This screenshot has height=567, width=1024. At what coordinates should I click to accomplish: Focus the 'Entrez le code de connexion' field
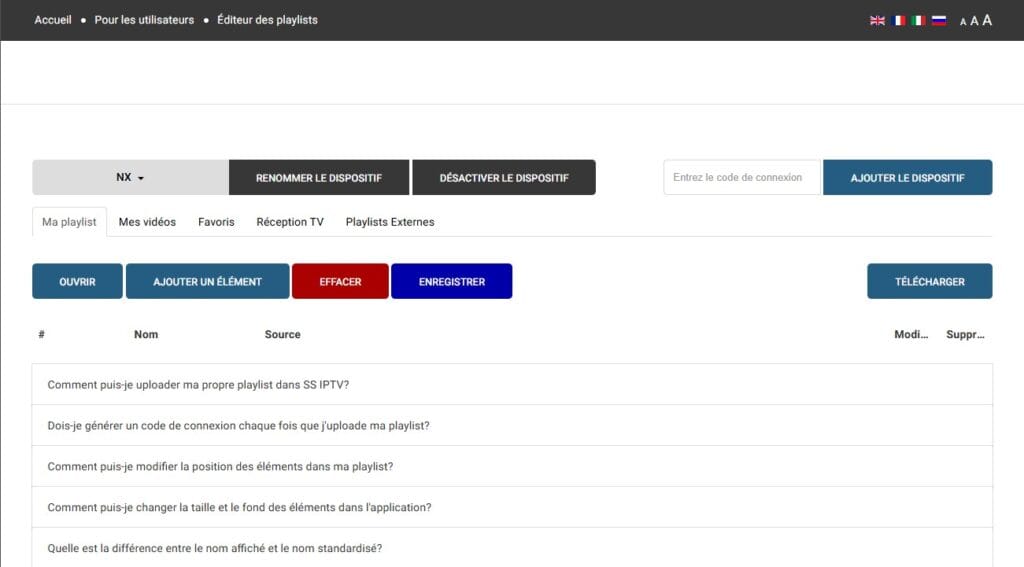[741, 178]
